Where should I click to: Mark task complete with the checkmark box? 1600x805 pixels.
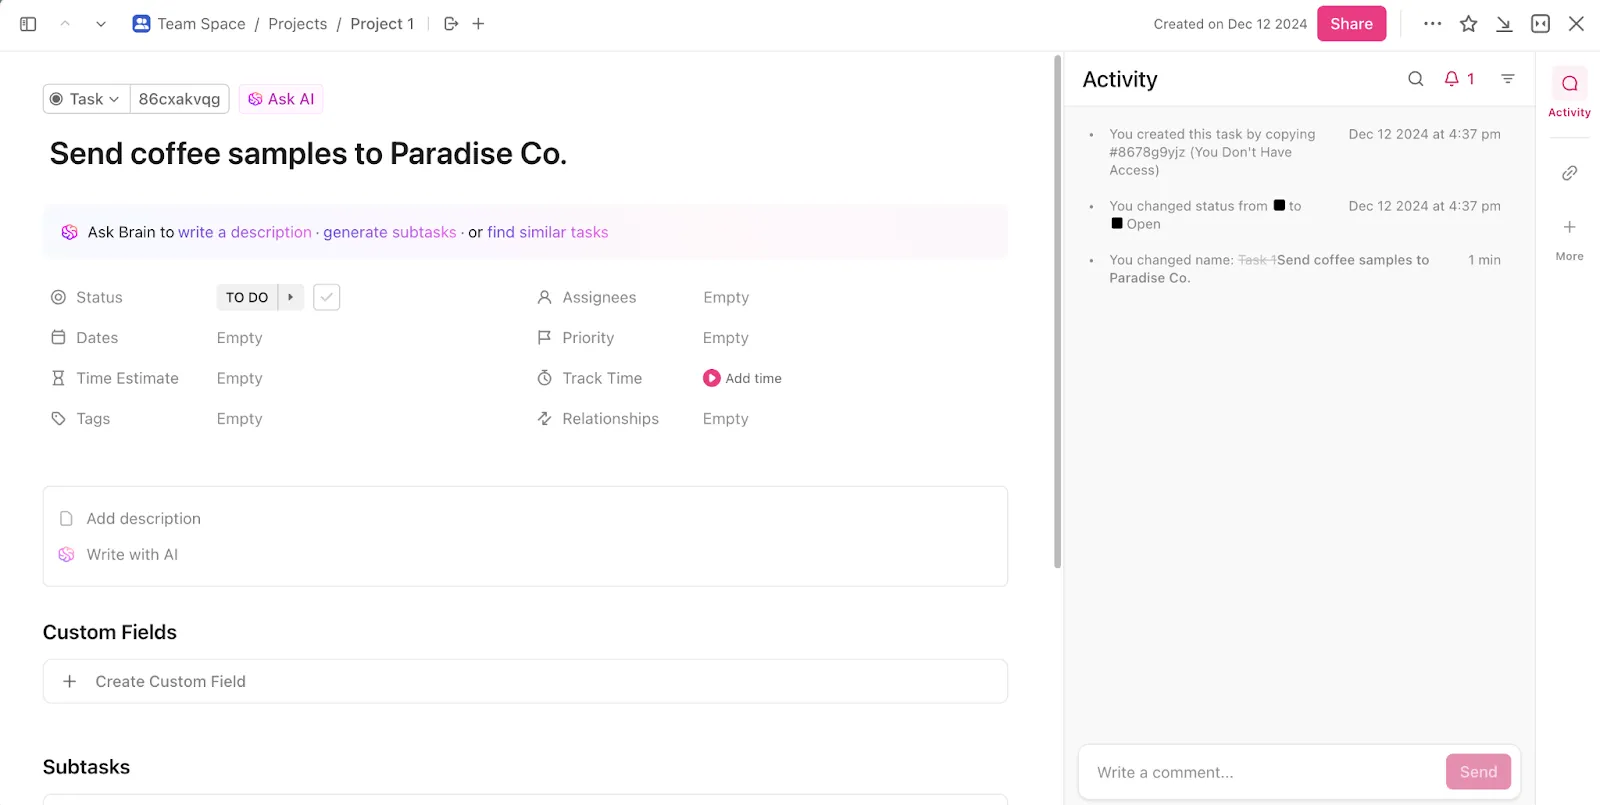click(327, 297)
